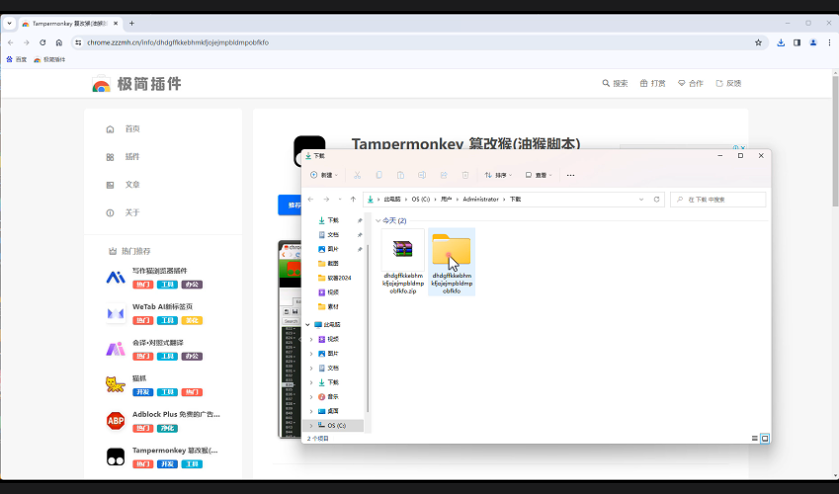This screenshot has width=839, height=494.
Task: Open the 新建 (New) dropdown
Action: [x=324, y=175]
